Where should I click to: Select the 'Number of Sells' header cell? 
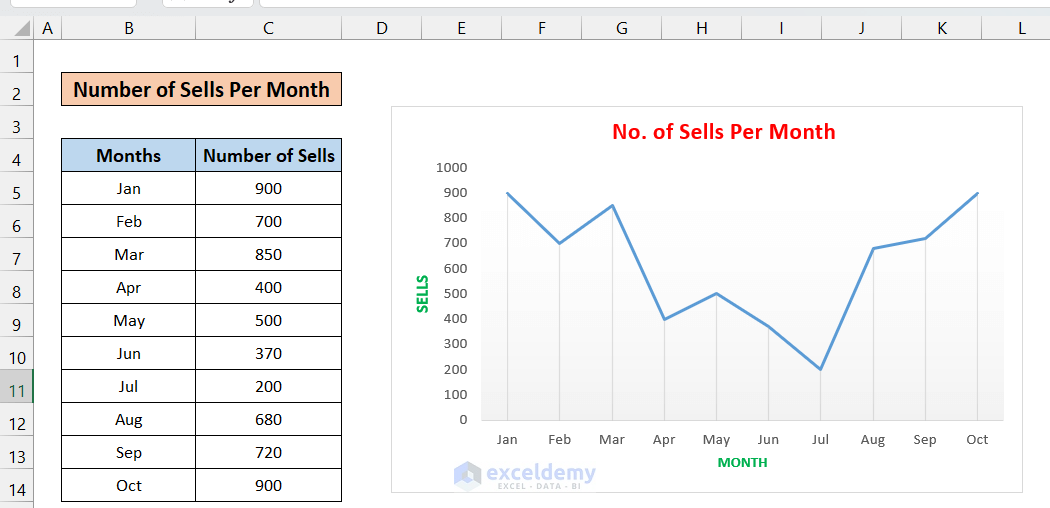(268, 155)
